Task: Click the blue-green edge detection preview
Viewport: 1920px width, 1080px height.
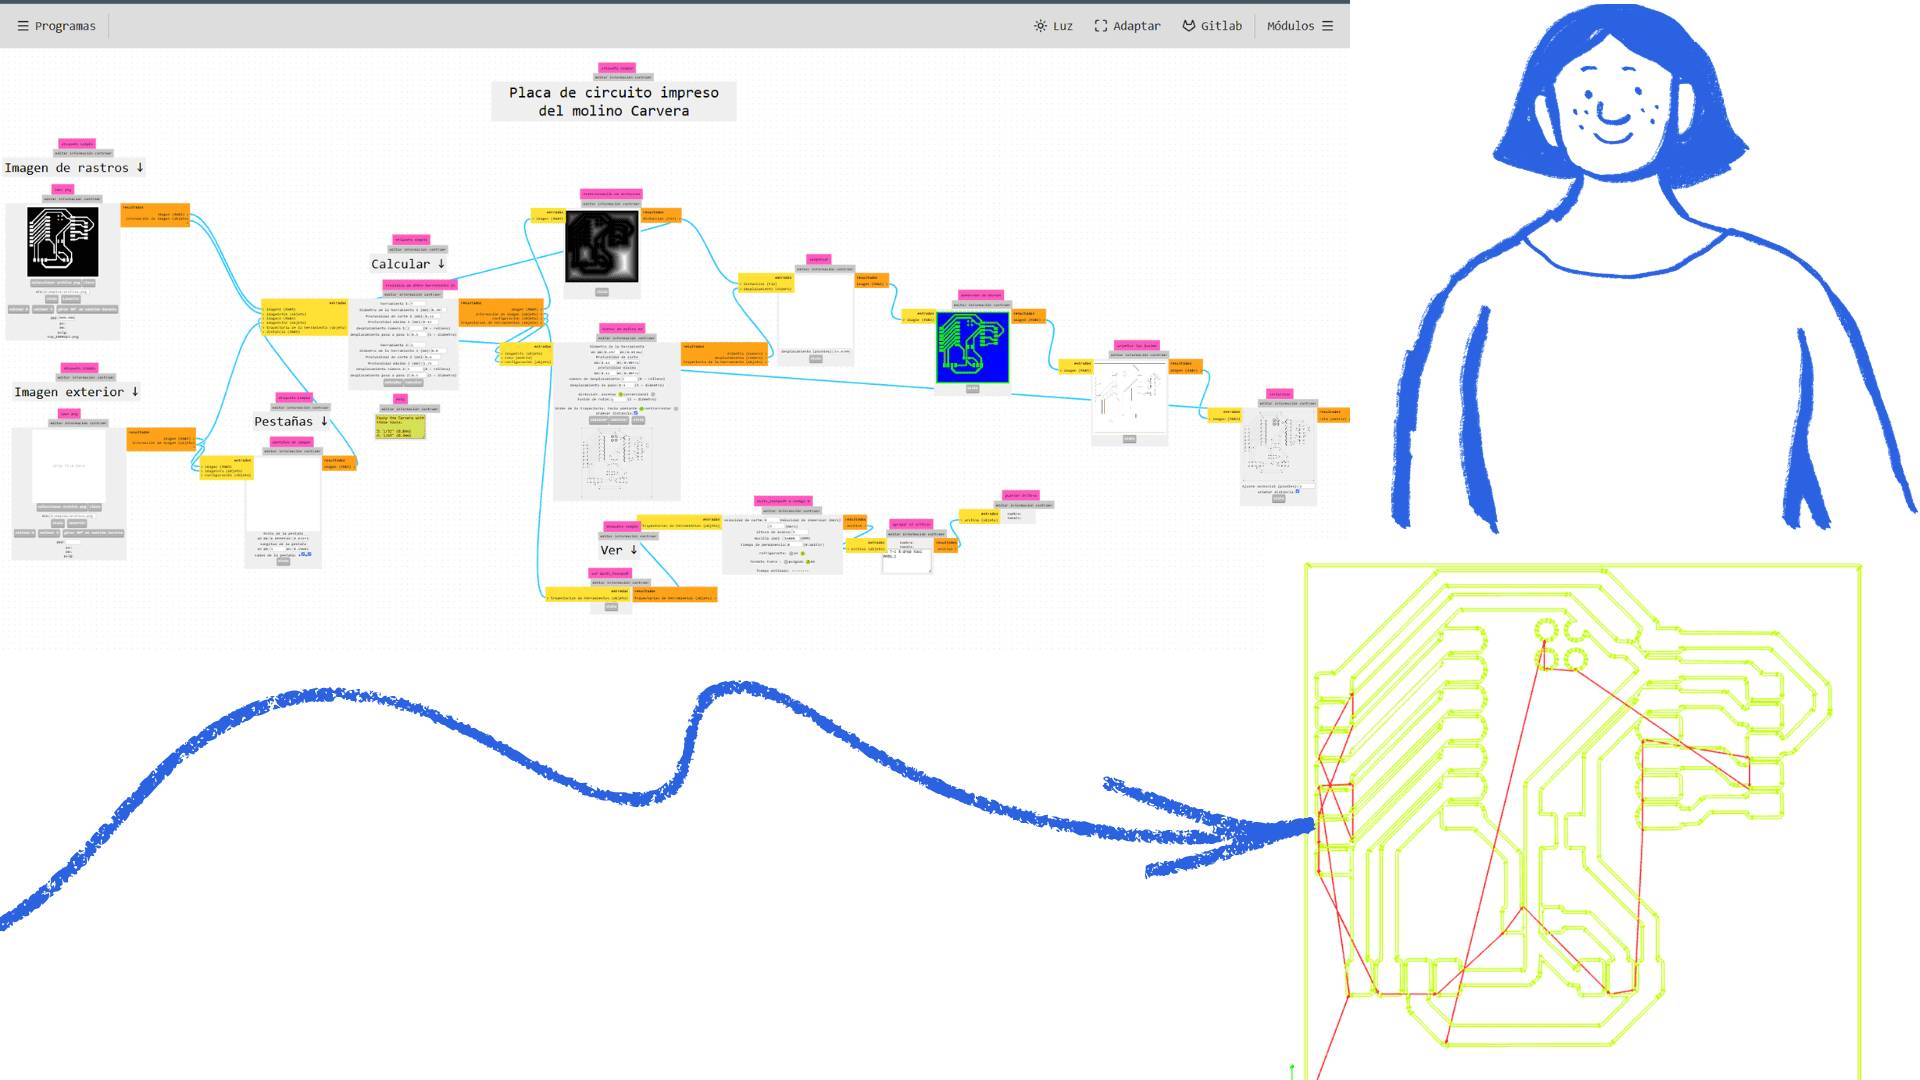Action: [x=972, y=347]
